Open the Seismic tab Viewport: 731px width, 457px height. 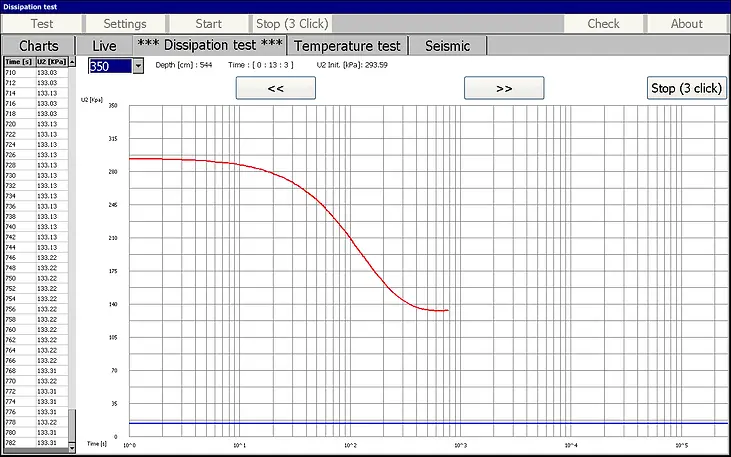448,46
